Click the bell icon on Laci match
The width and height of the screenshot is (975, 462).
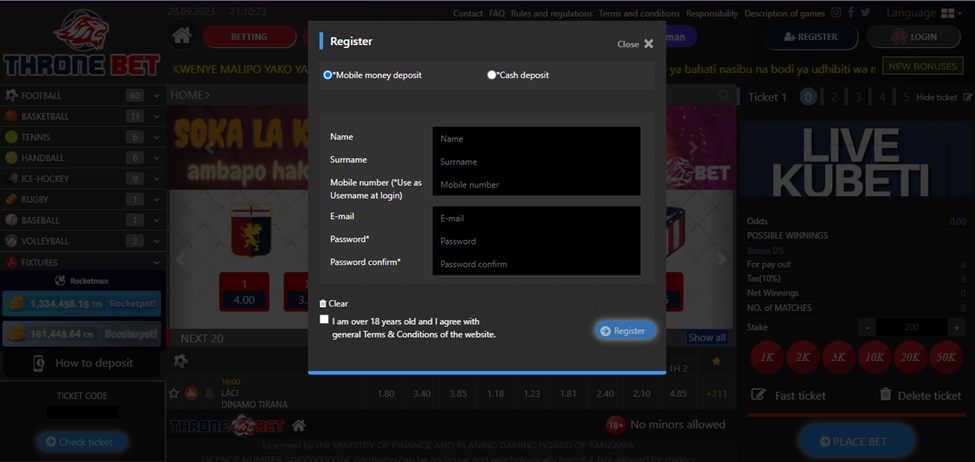point(209,393)
